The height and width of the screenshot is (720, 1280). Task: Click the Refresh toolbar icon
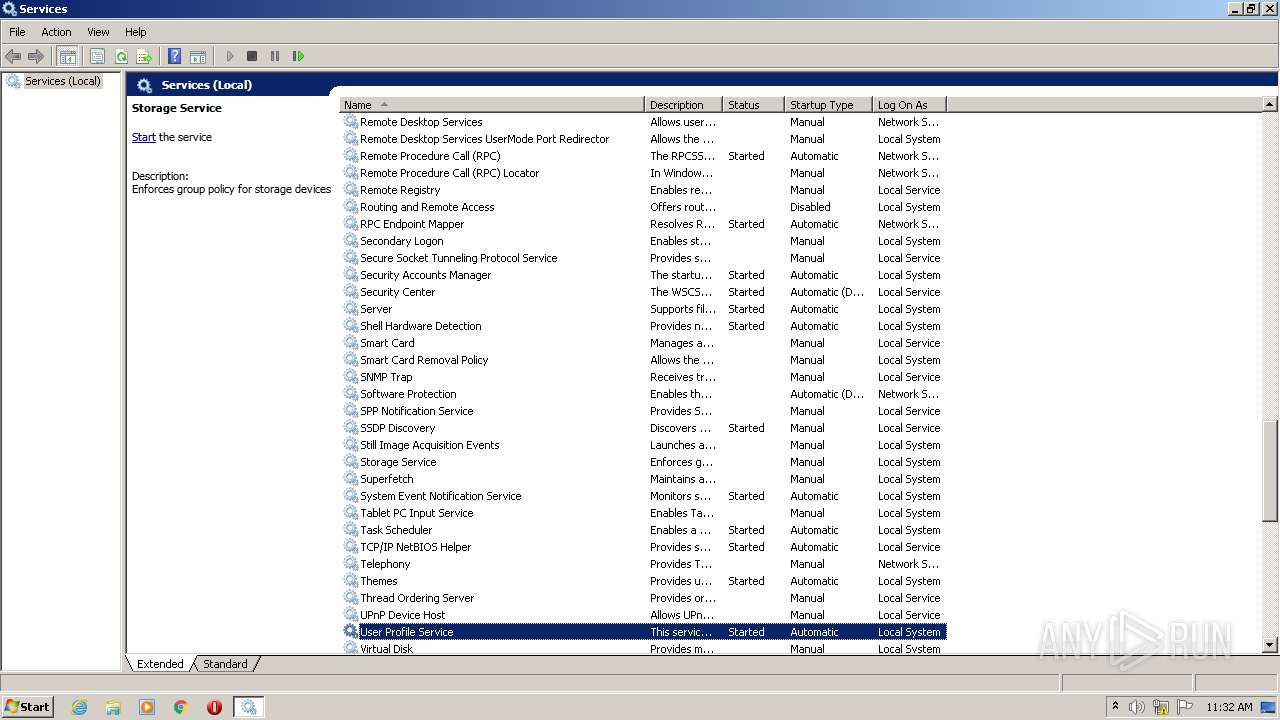pyautogui.click(x=121, y=56)
